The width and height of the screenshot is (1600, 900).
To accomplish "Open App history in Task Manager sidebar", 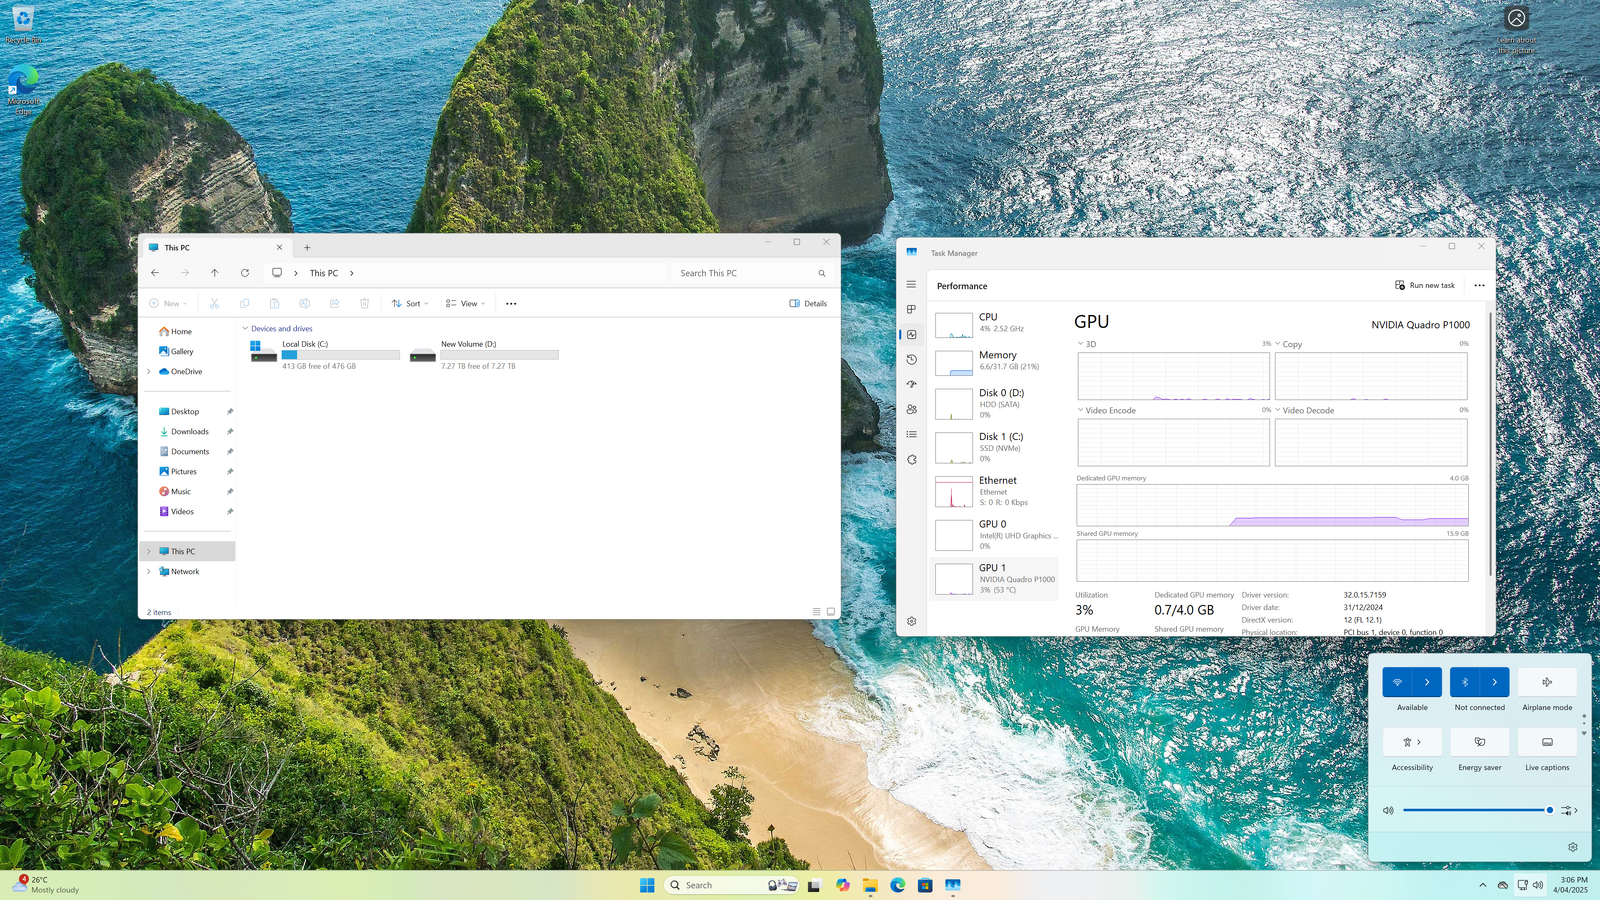I will (911, 360).
